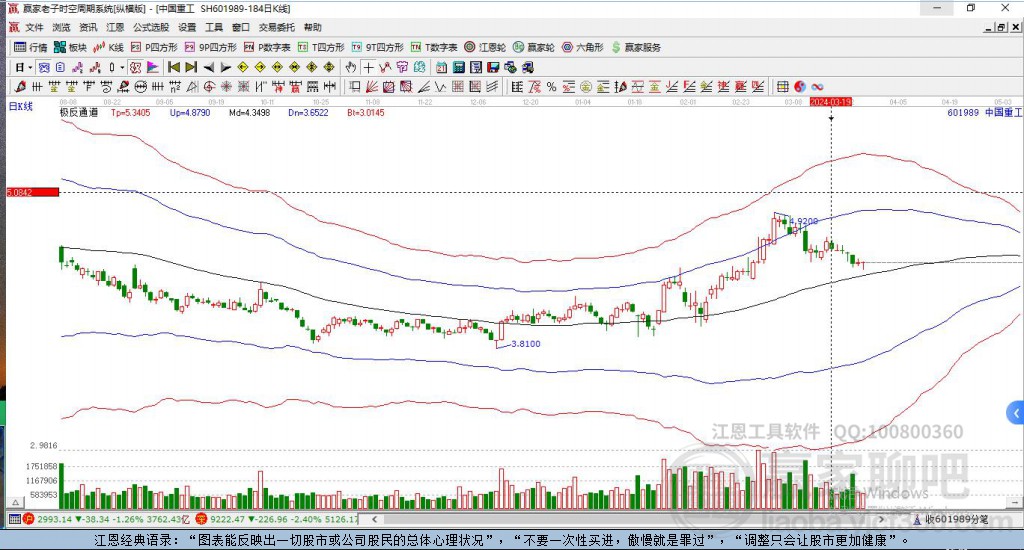Open the 六角形 hexagon tool

582,47
